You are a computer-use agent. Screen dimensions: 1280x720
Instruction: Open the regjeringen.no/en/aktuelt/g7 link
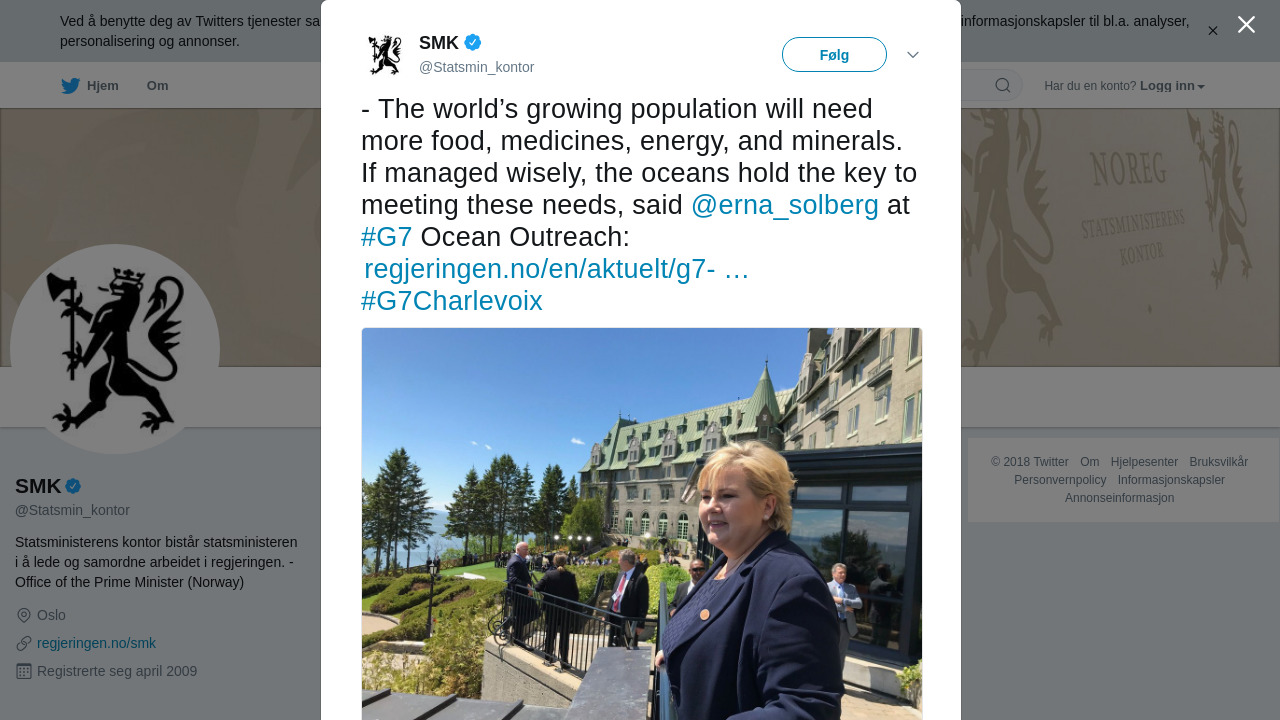coord(555,269)
